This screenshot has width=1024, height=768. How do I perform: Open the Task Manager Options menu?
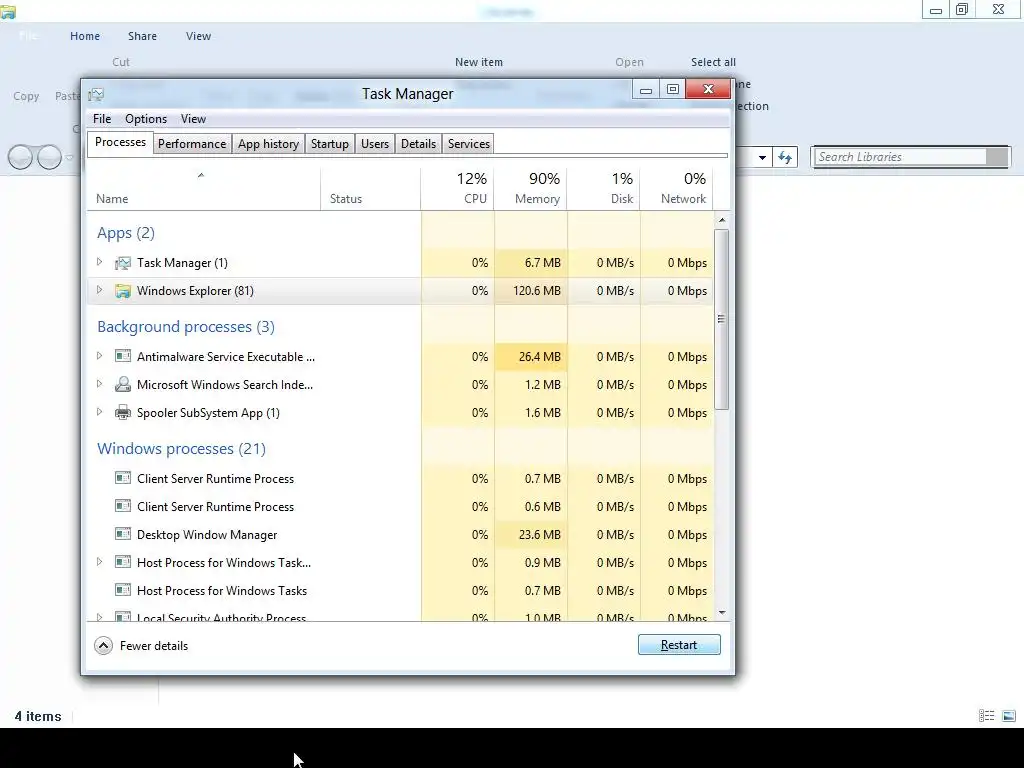coord(146,119)
